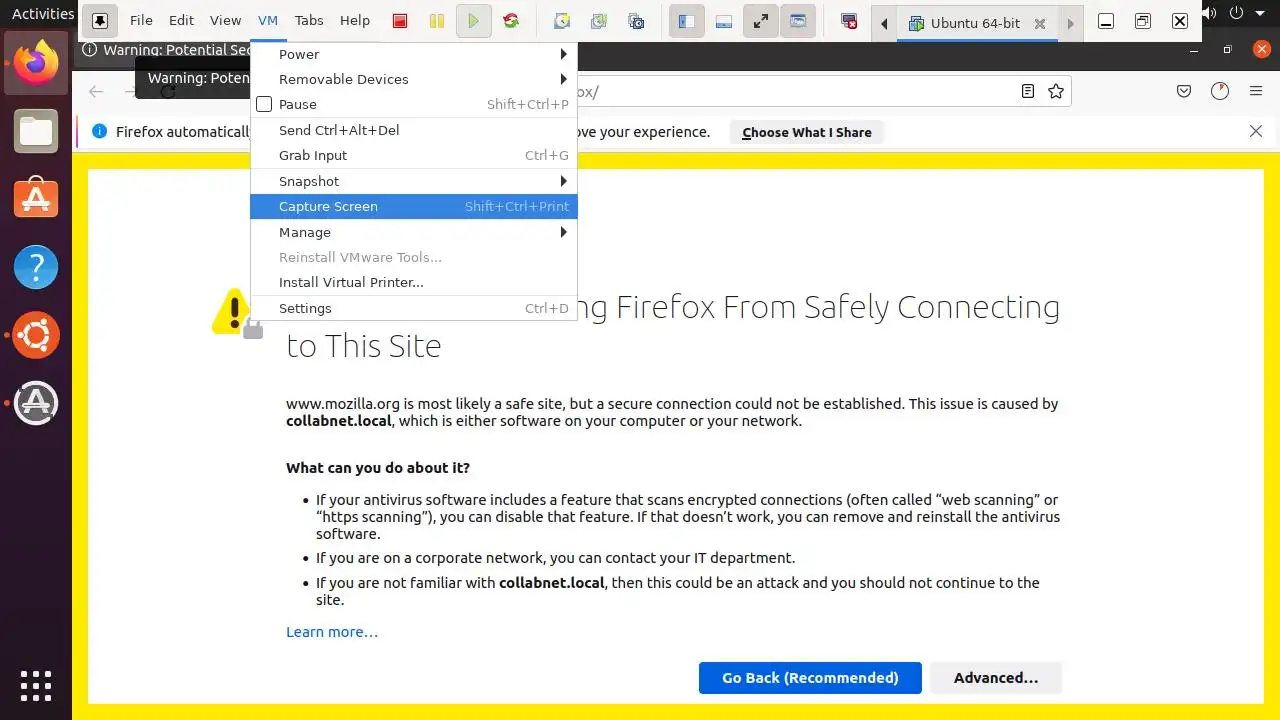1280x720 pixels.
Task: Open Settings from VM menu
Action: (414, 308)
